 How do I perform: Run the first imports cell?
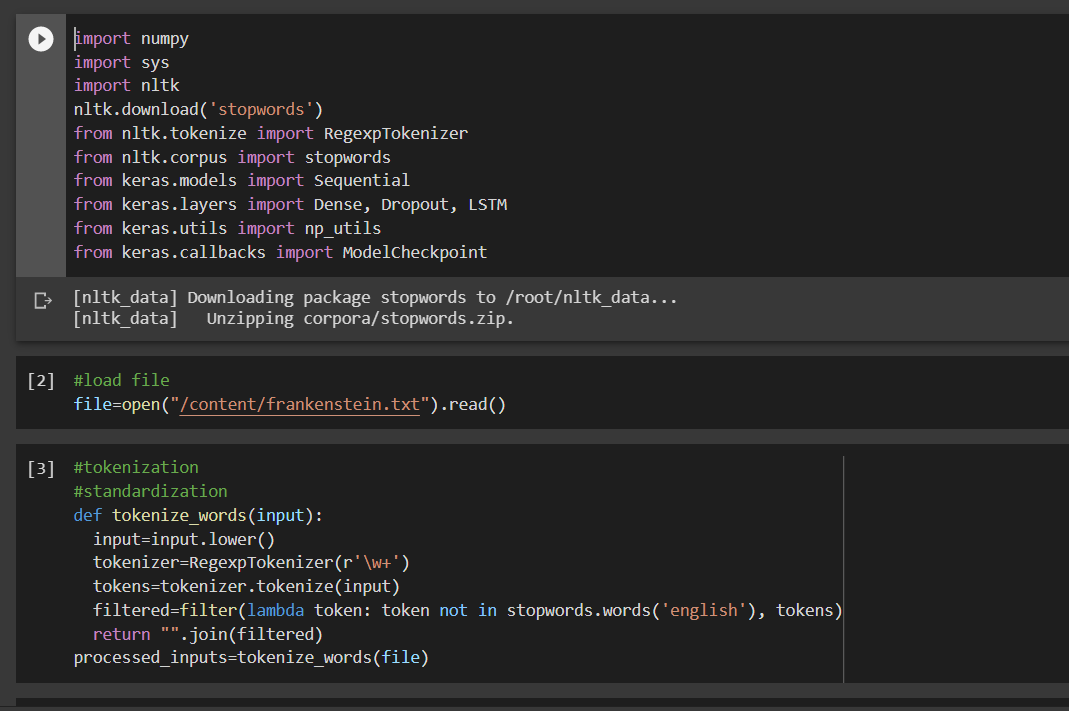pos(41,39)
